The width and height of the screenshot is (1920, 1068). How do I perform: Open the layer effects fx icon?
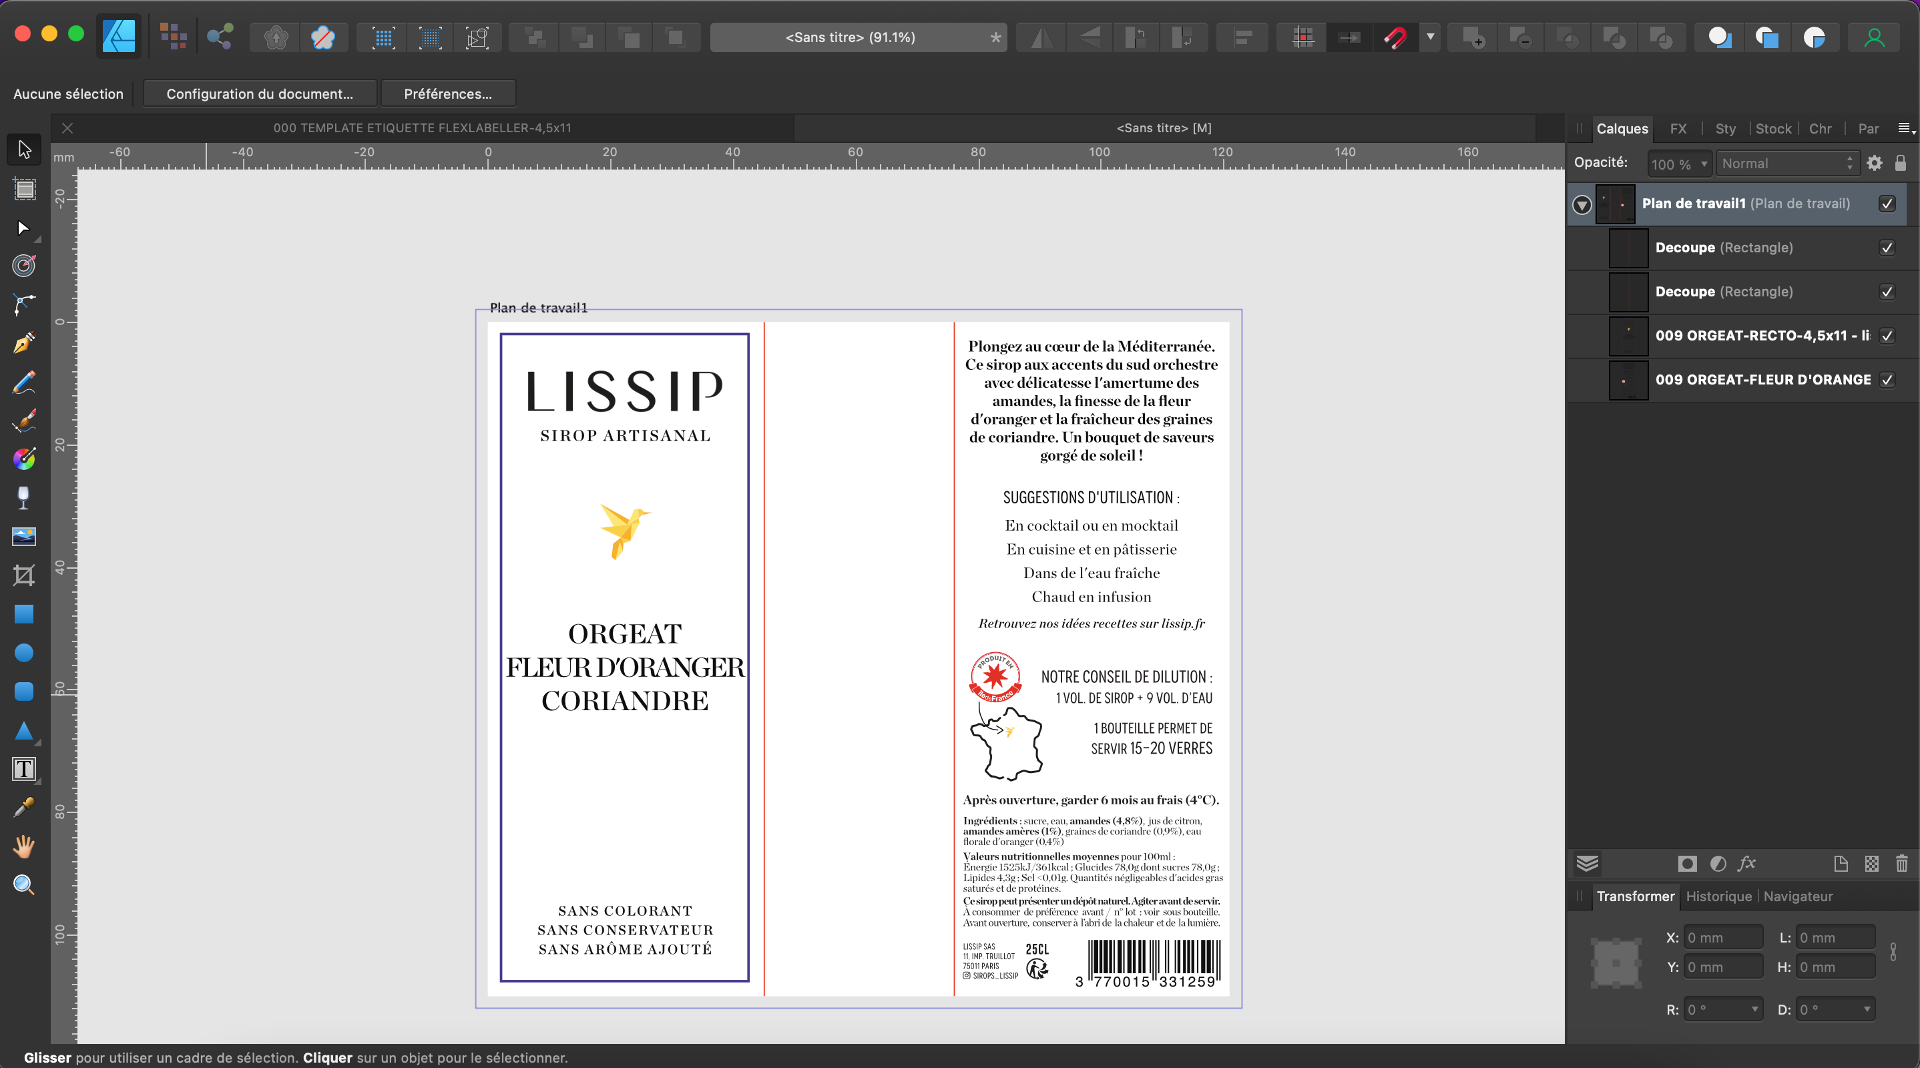click(x=1747, y=864)
